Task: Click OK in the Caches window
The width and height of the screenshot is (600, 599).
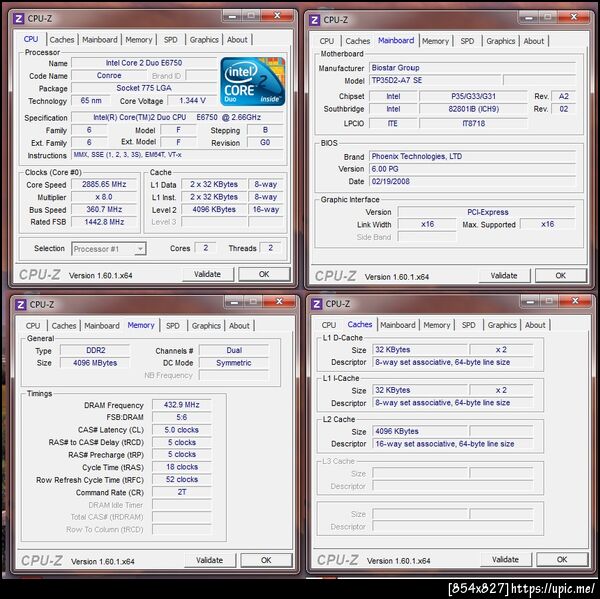Action: coord(562,559)
